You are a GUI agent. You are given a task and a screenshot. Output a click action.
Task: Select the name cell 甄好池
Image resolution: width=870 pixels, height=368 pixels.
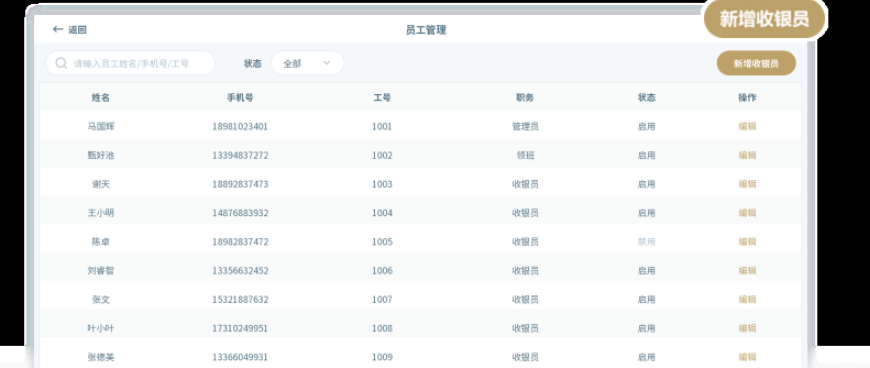pyautogui.click(x=101, y=155)
